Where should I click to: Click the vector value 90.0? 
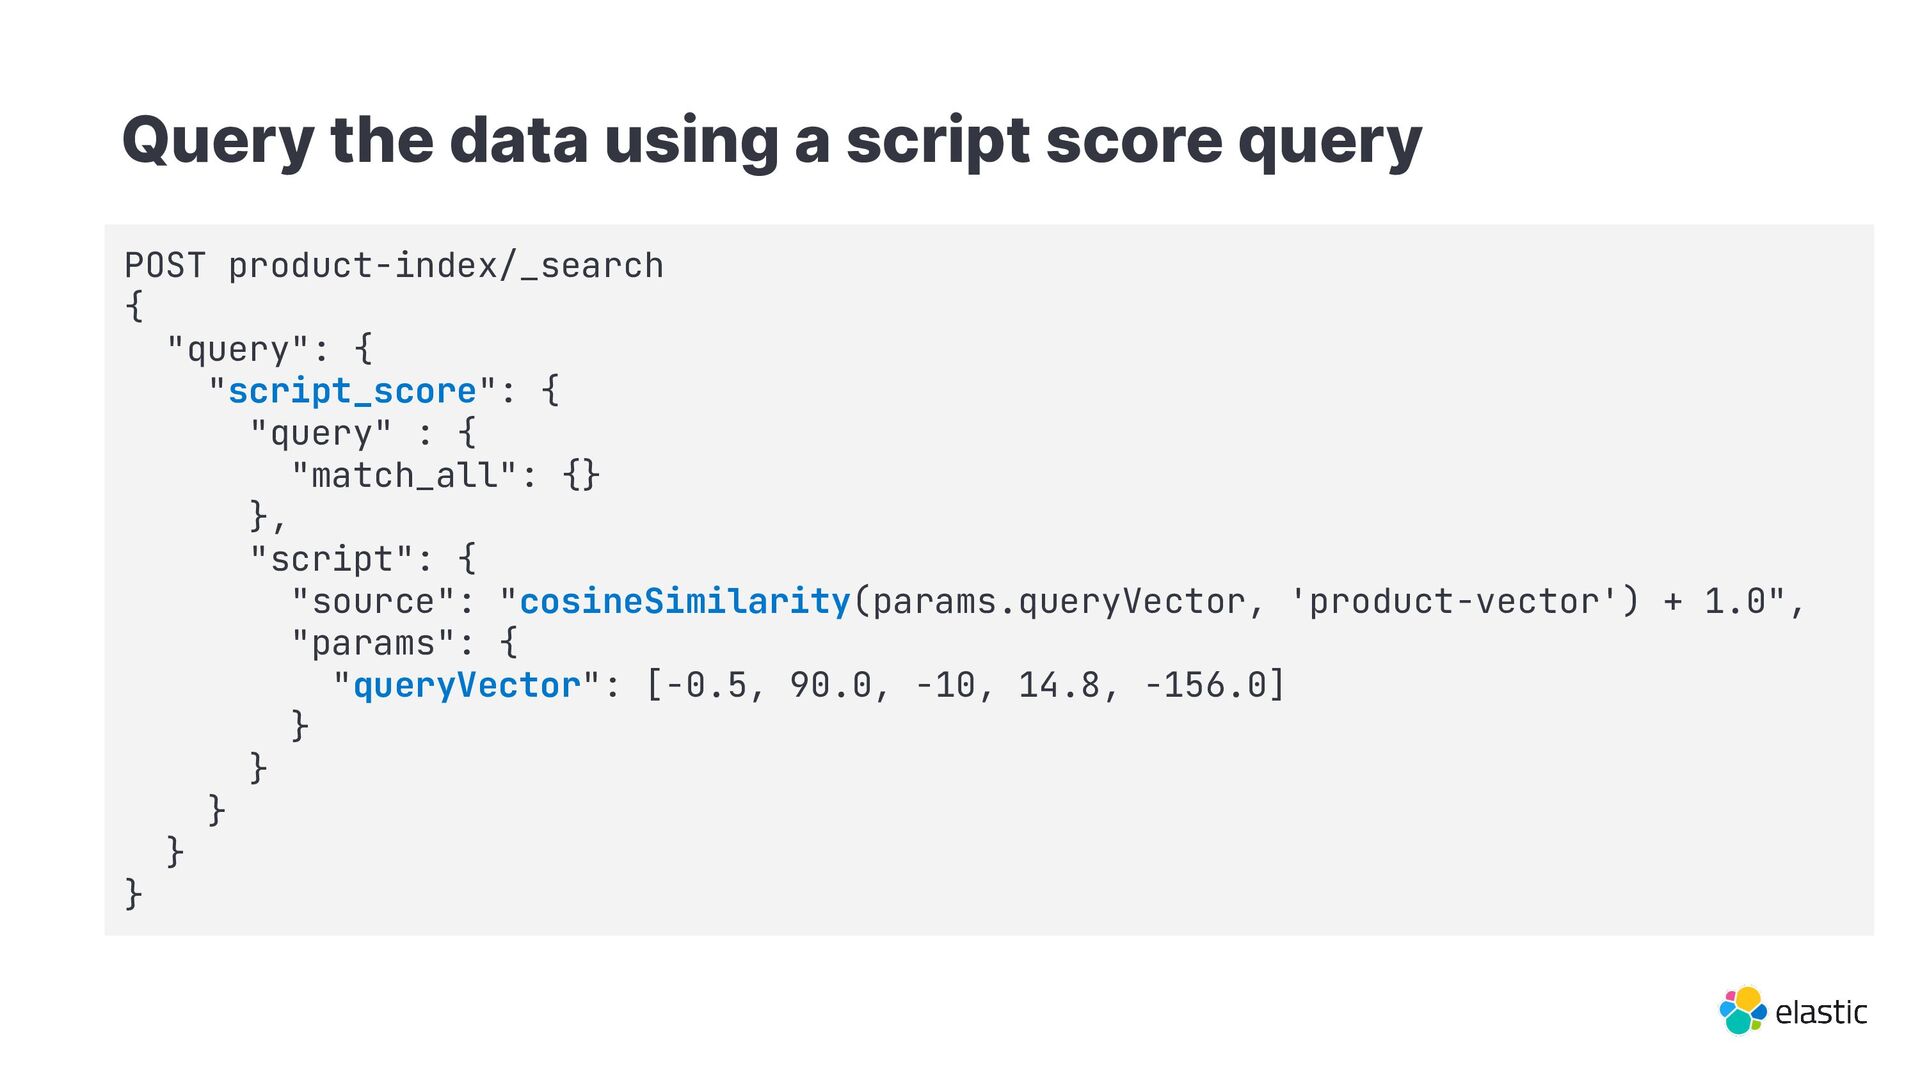[x=831, y=685]
